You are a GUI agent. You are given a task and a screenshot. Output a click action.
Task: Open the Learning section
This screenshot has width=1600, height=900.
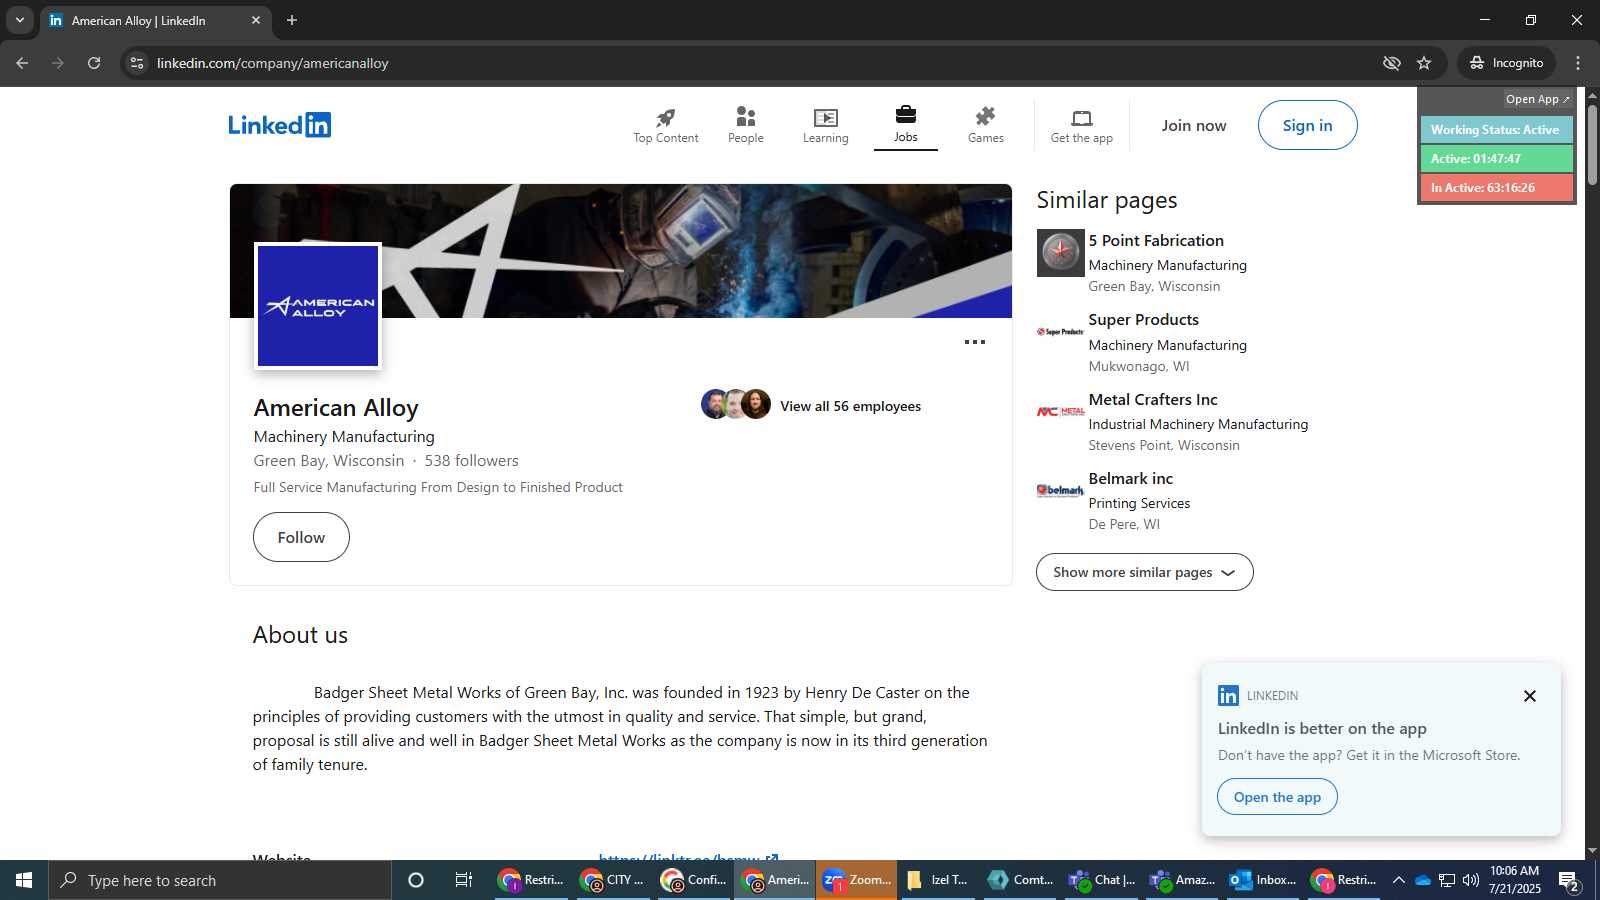point(826,125)
